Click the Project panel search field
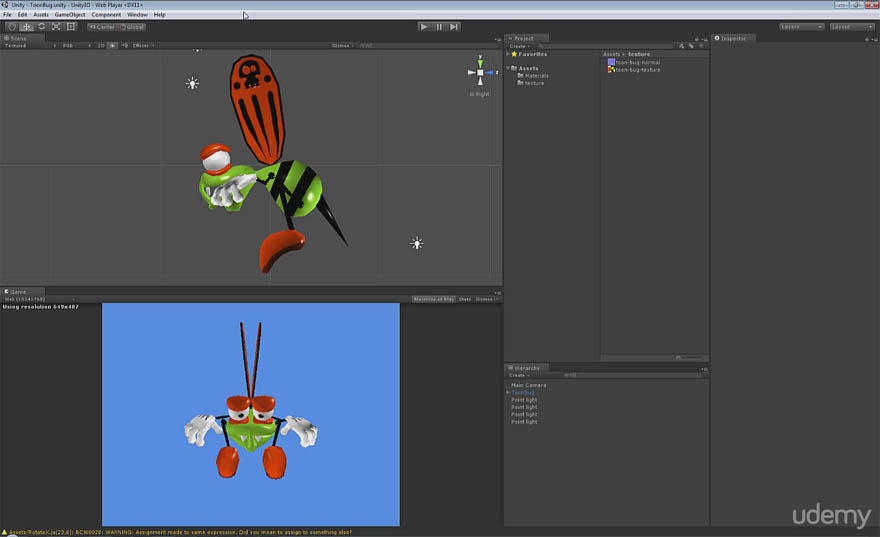Viewport: 880px width, 537px height. [605, 46]
